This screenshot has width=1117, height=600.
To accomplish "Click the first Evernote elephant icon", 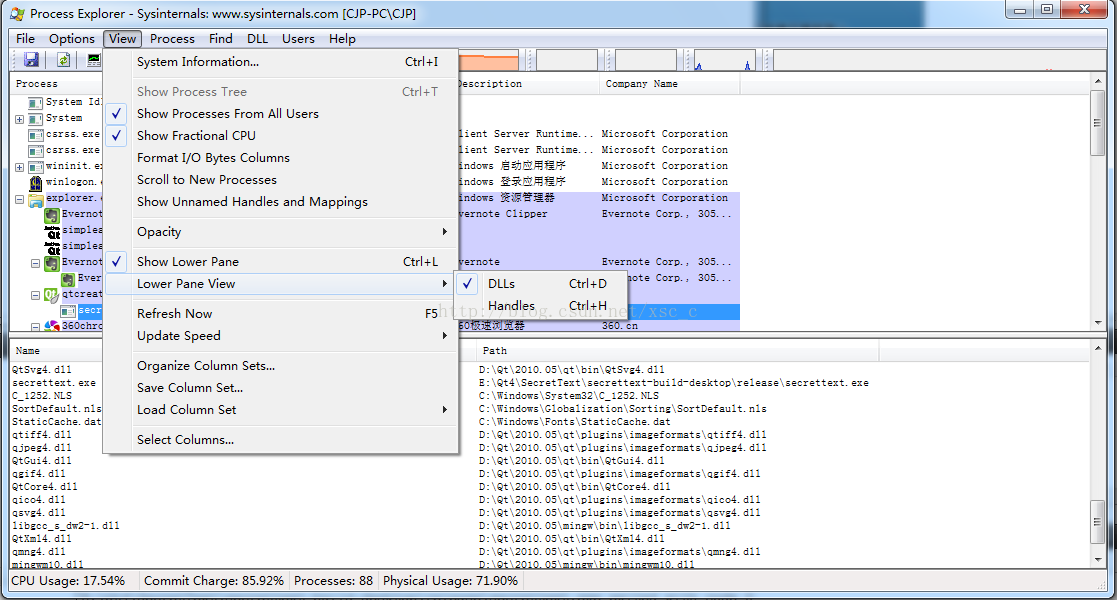I will click(x=51, y=214).
